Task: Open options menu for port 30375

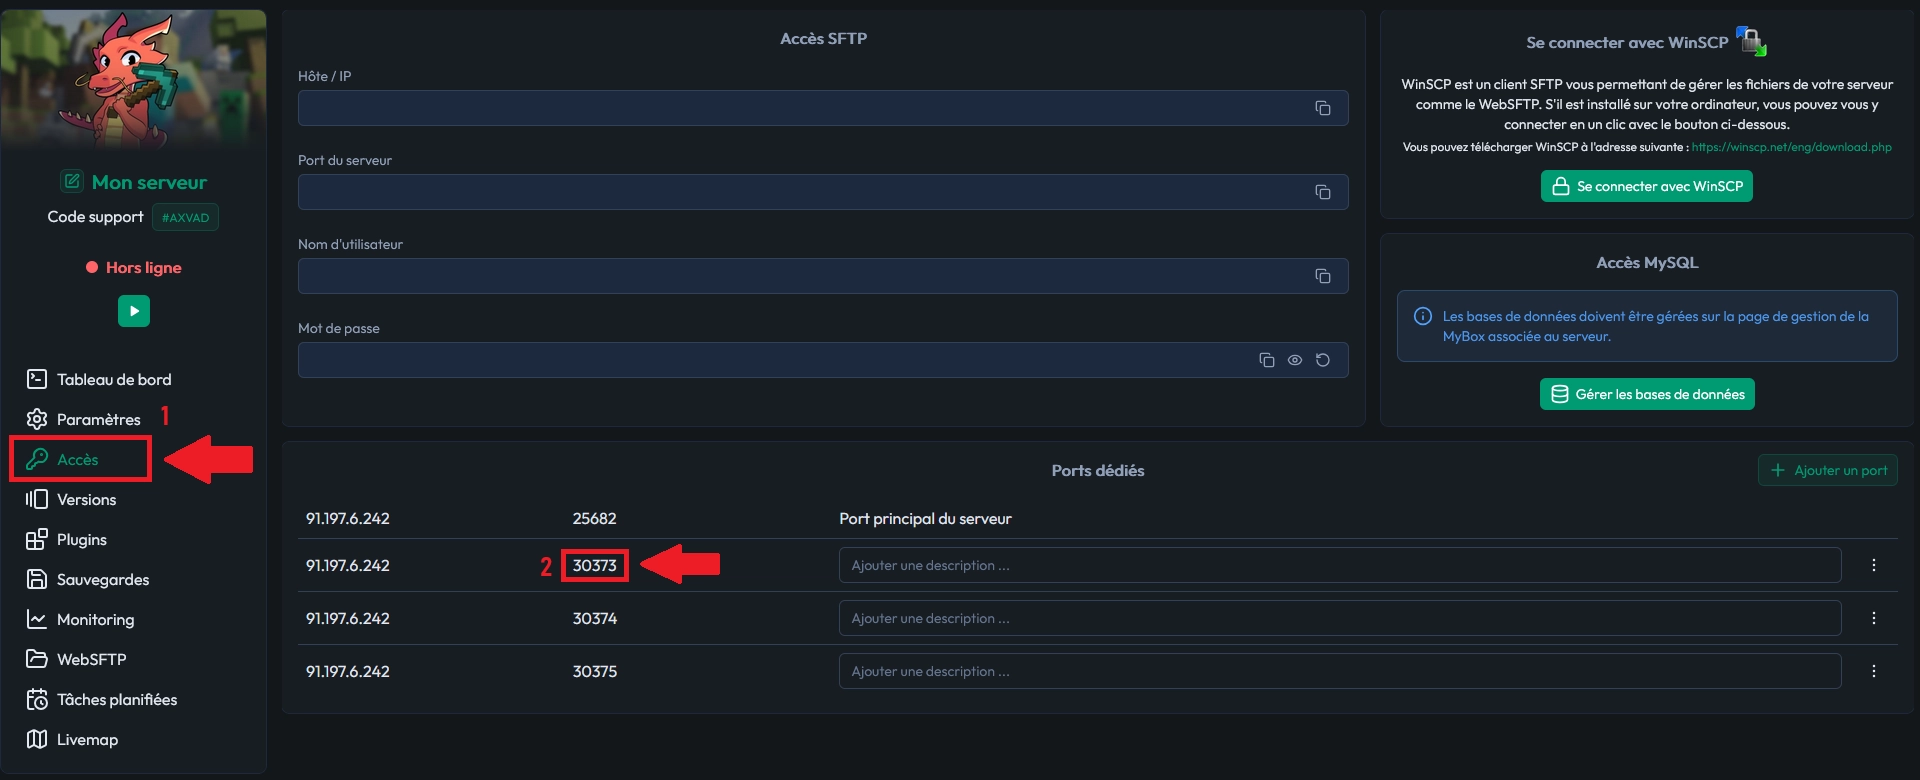Action: [1873, 671]
